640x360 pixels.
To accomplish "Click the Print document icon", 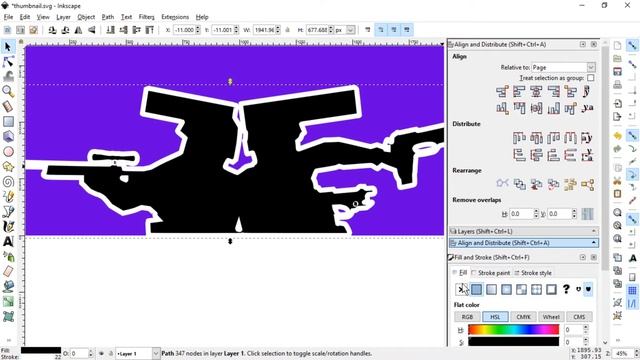I will [x=617, y=84].
